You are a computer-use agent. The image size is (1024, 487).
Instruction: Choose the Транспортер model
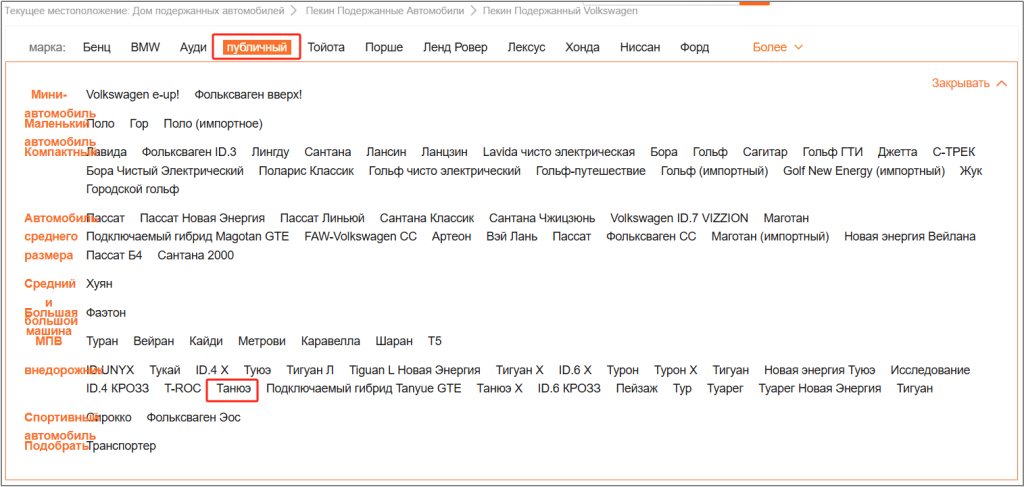point(121,446)
